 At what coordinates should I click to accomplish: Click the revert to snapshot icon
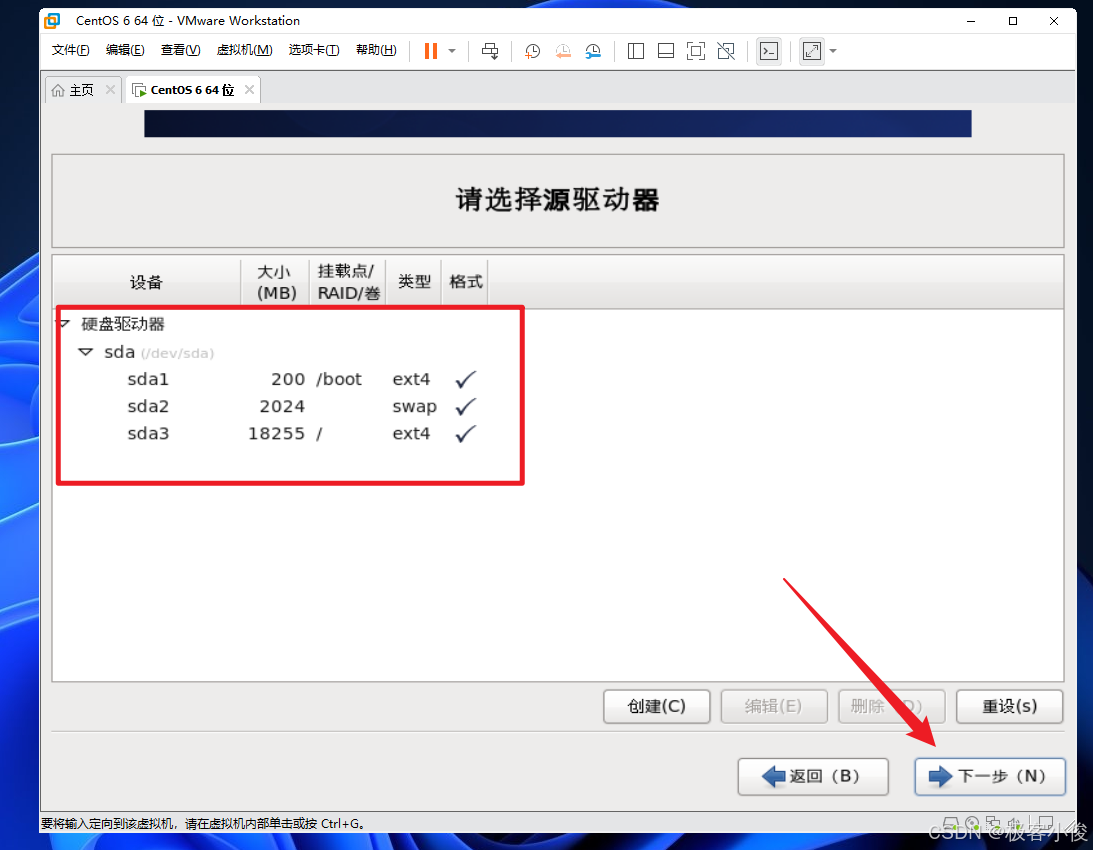563,51
